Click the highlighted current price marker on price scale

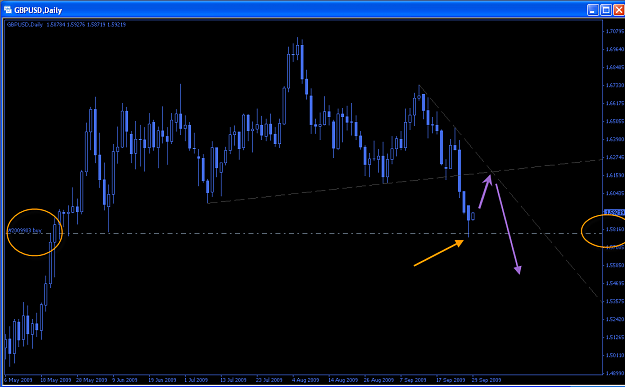tap(614, 212)
